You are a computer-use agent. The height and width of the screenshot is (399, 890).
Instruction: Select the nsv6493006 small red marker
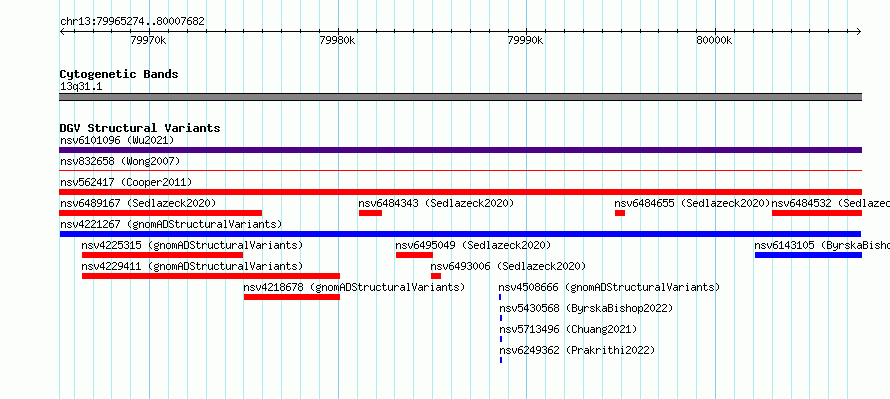436,276
